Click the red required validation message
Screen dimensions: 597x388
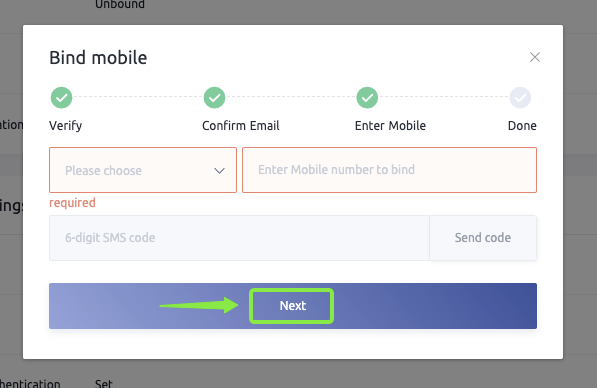pyautogui.click(x=72, y=203)
